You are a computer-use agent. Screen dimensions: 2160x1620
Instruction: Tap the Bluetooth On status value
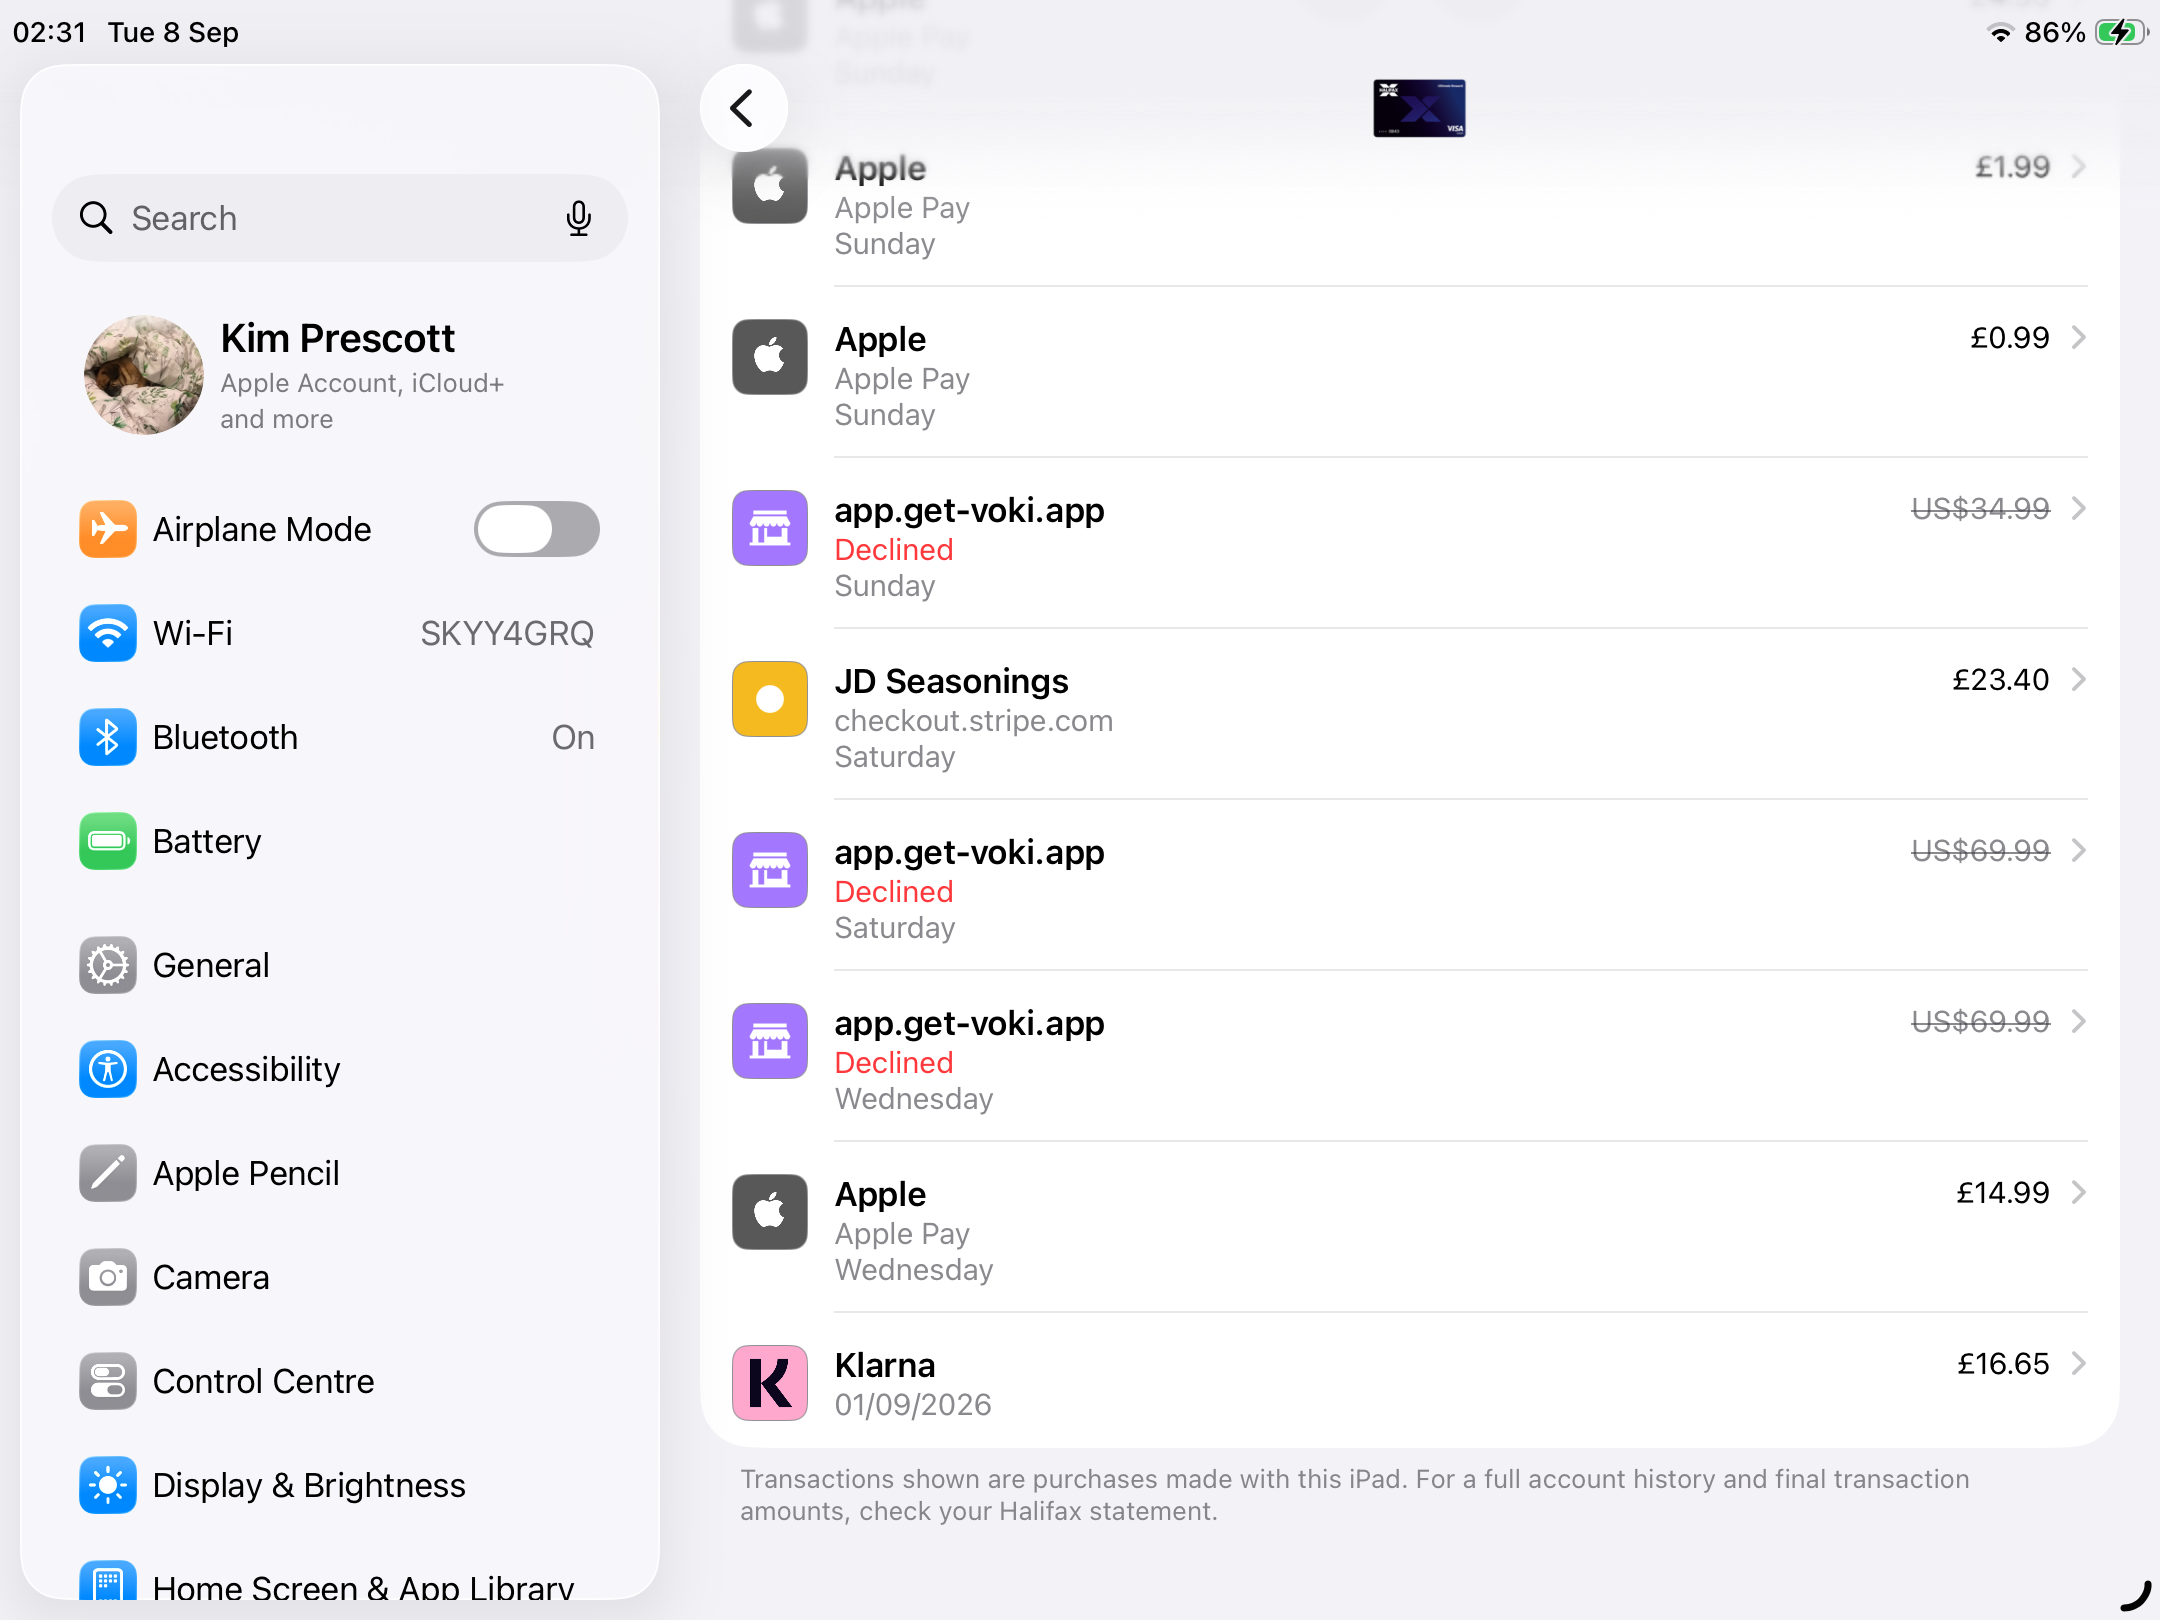pos(573,737)
